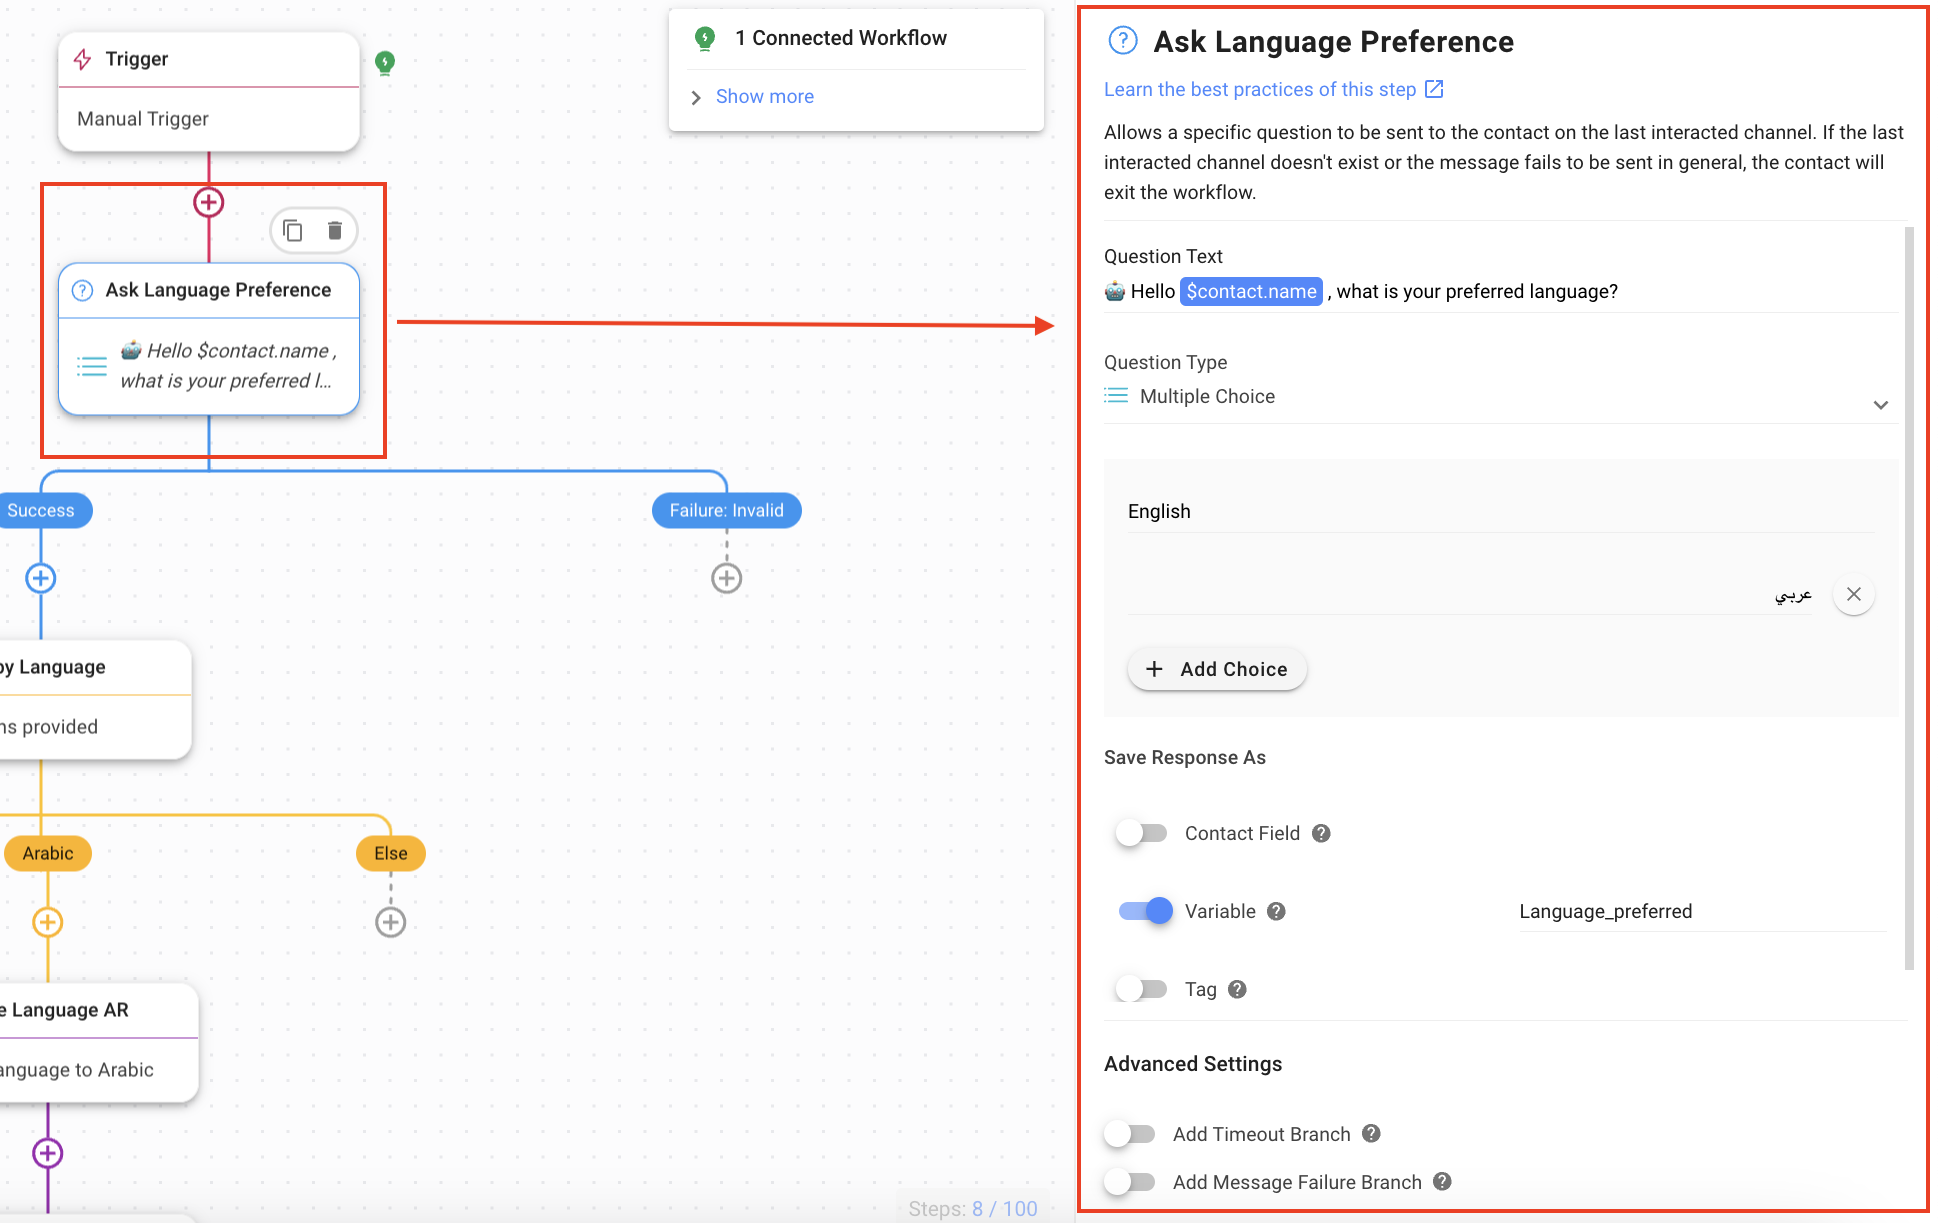Screen dimensions: 1938x1223
Task: Remove the Arabic choice with X
Action: (1853, 594)
